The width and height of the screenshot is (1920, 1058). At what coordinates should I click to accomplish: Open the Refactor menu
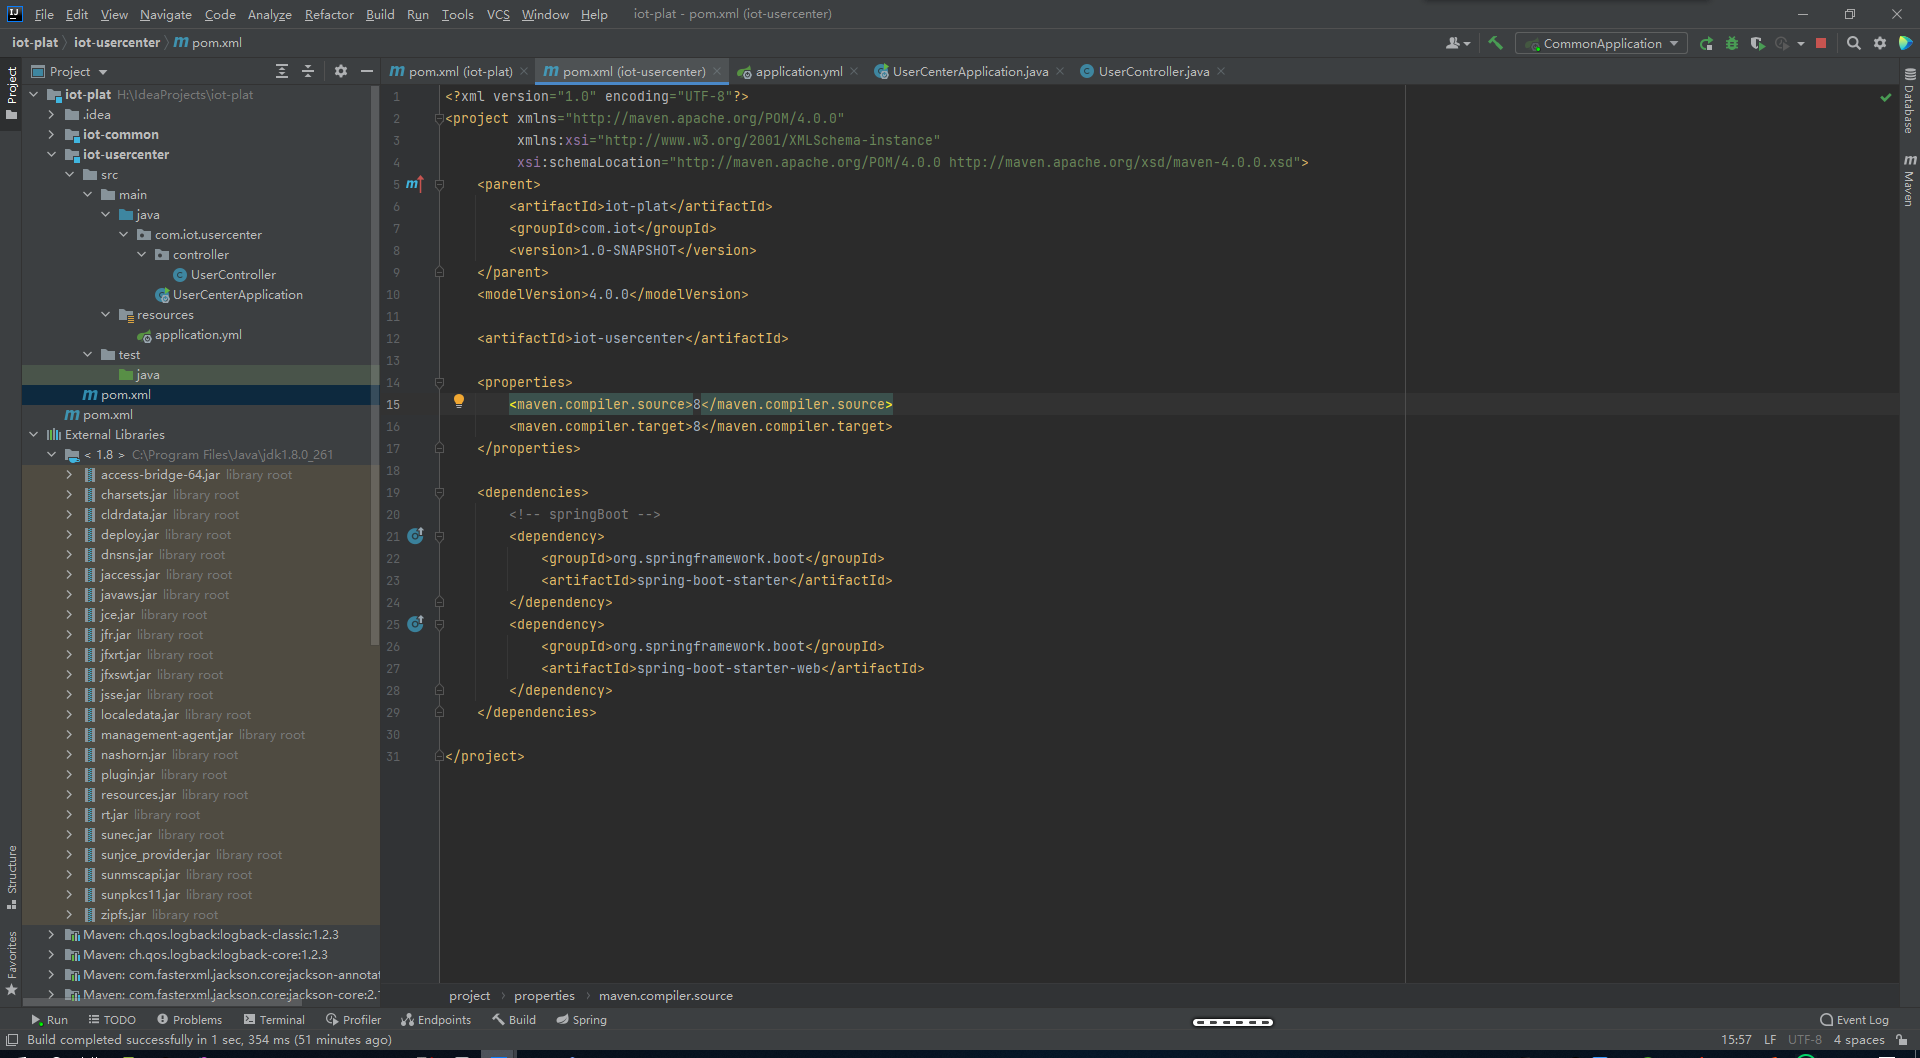point(329,14)
